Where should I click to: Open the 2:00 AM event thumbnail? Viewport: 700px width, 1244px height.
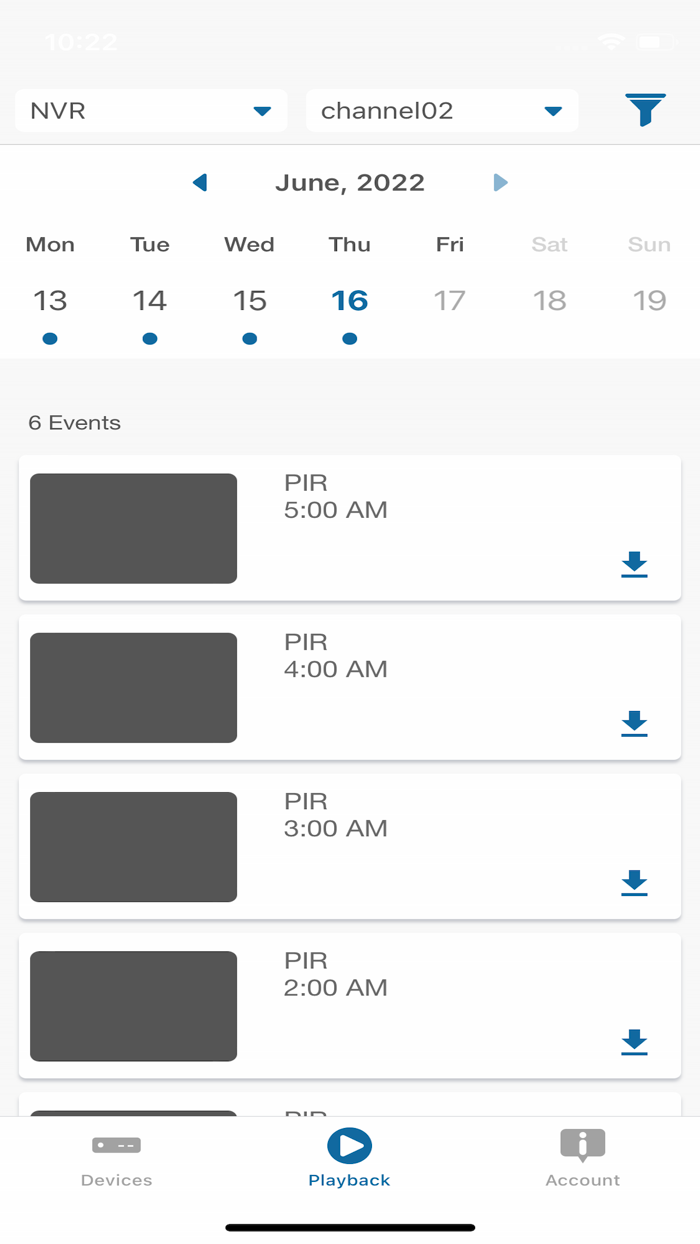click(x=134, y=1006)
